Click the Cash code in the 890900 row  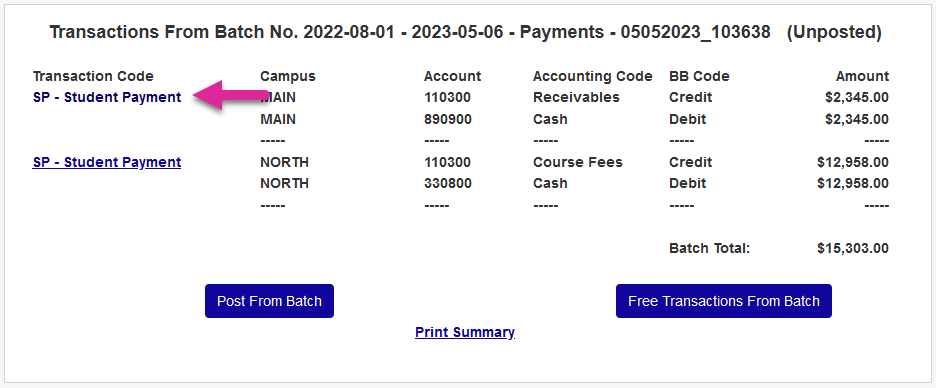tap(550, 119)
